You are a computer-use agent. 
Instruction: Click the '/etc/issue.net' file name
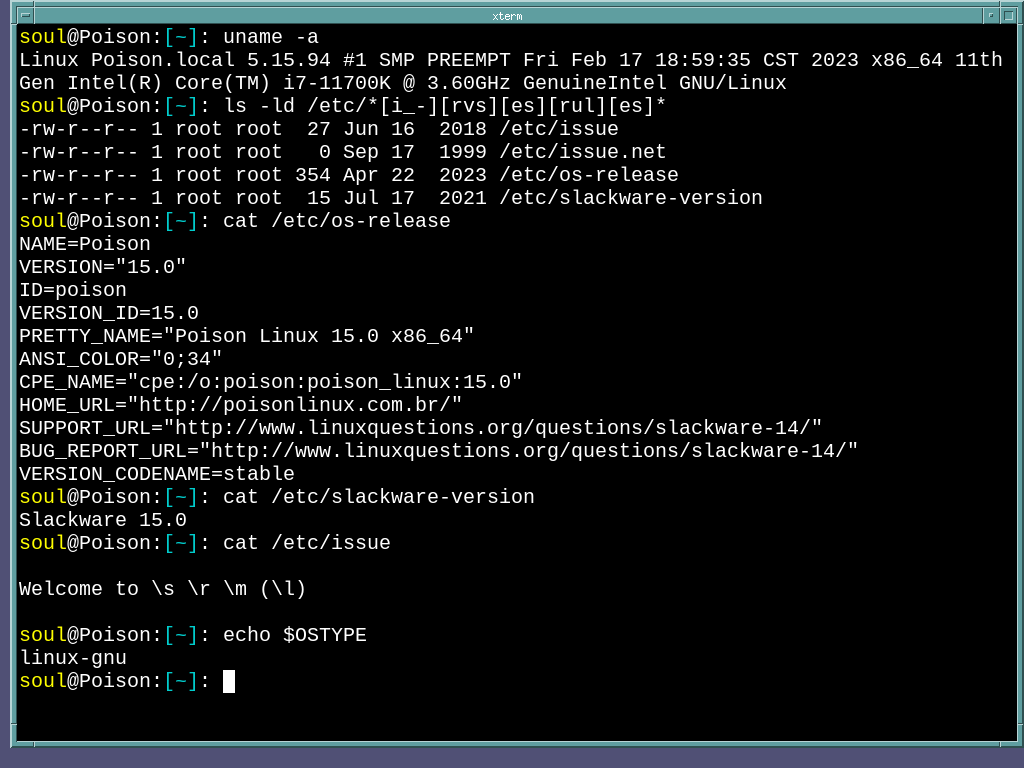(x=583, y=152)
